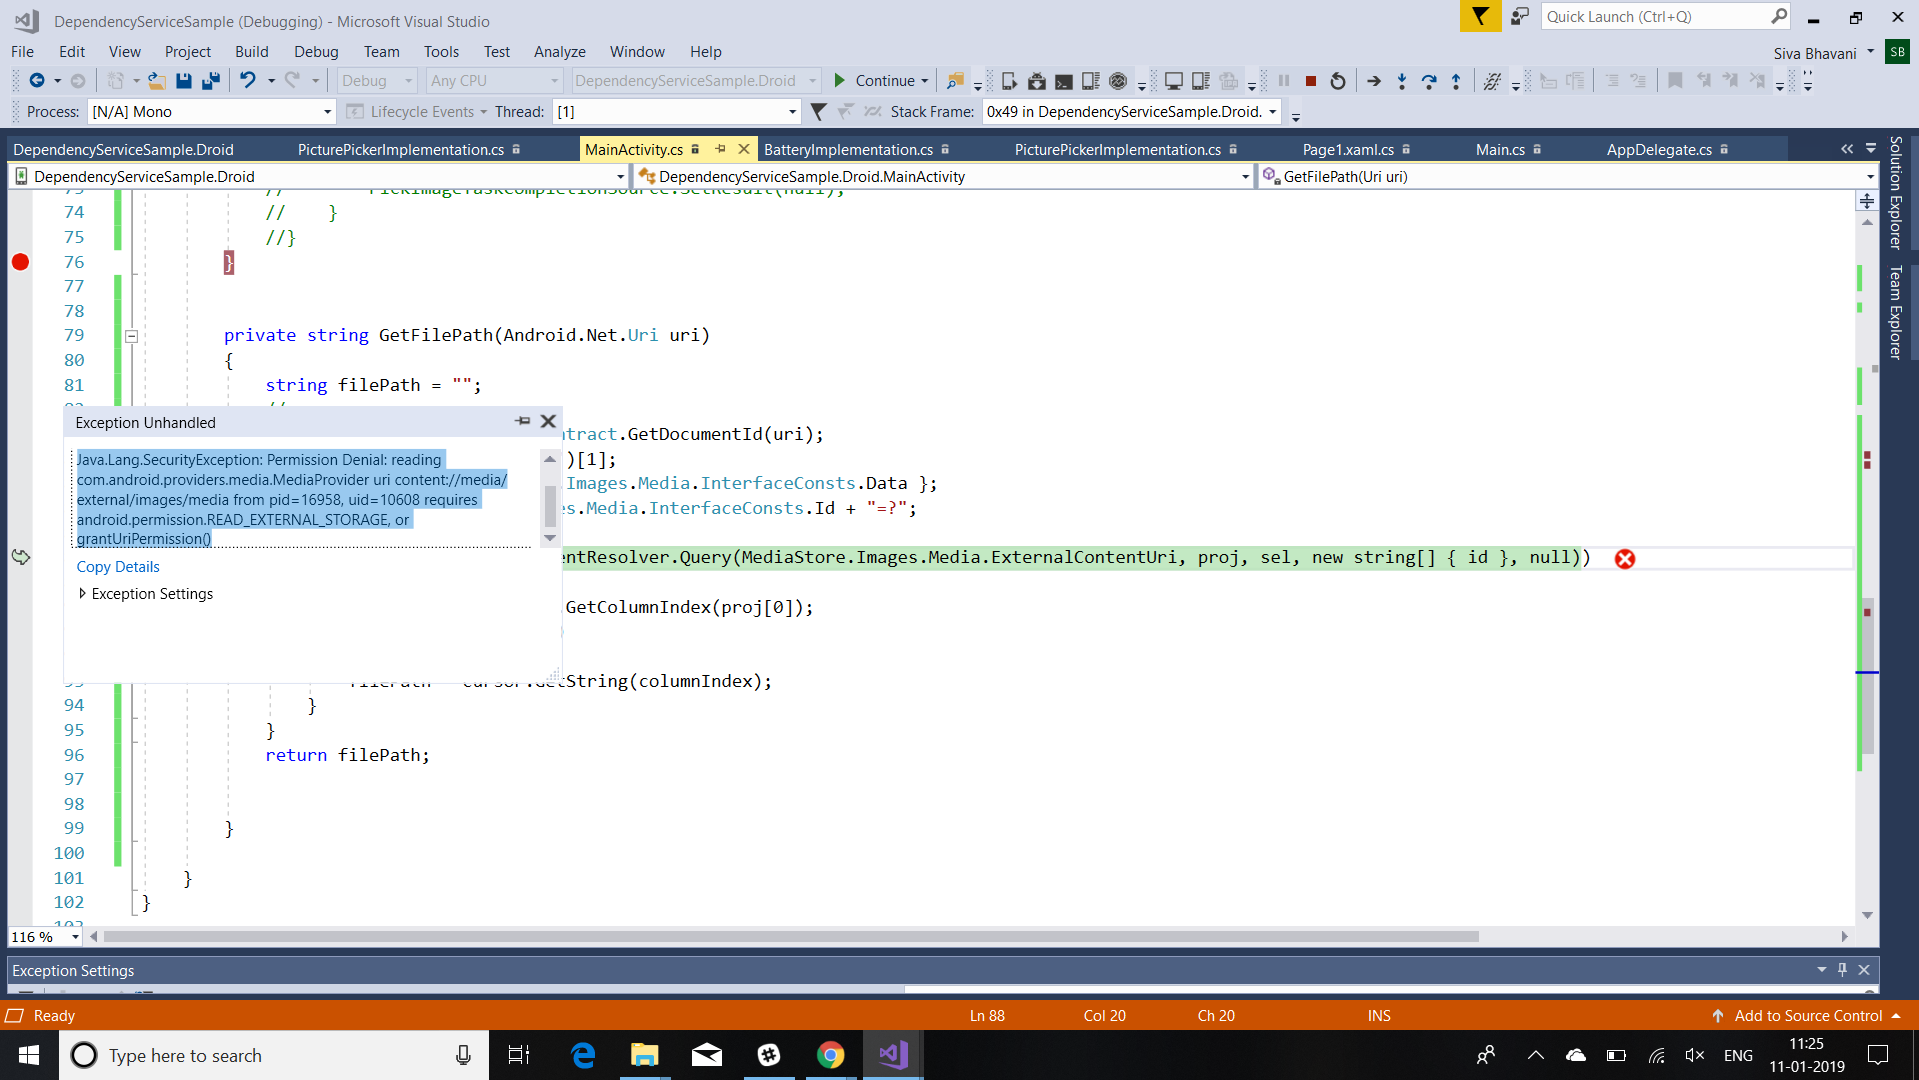Click the Undo arrow icon
This screenshot has height=1080, width=1919.
(x=247, y=80)
